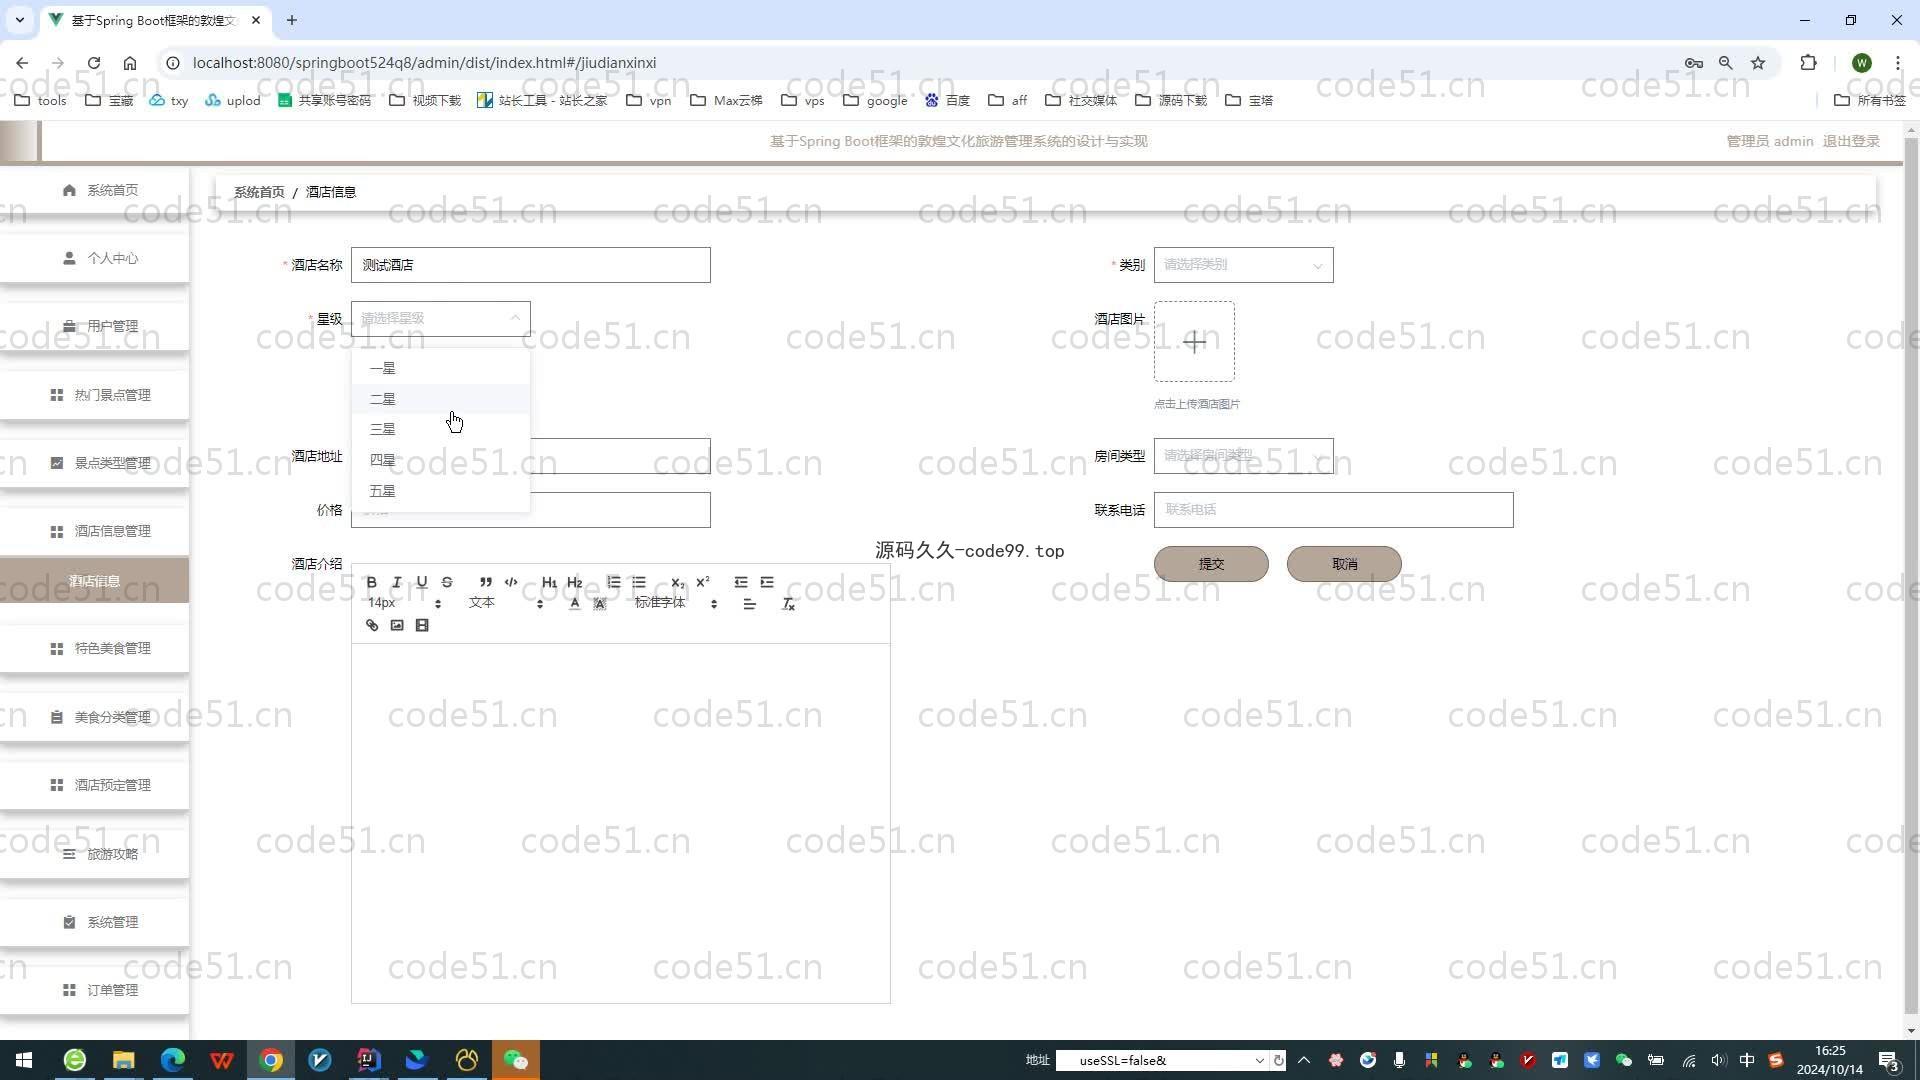Click the 取消 cancel button

click(x=1344, y=564)
